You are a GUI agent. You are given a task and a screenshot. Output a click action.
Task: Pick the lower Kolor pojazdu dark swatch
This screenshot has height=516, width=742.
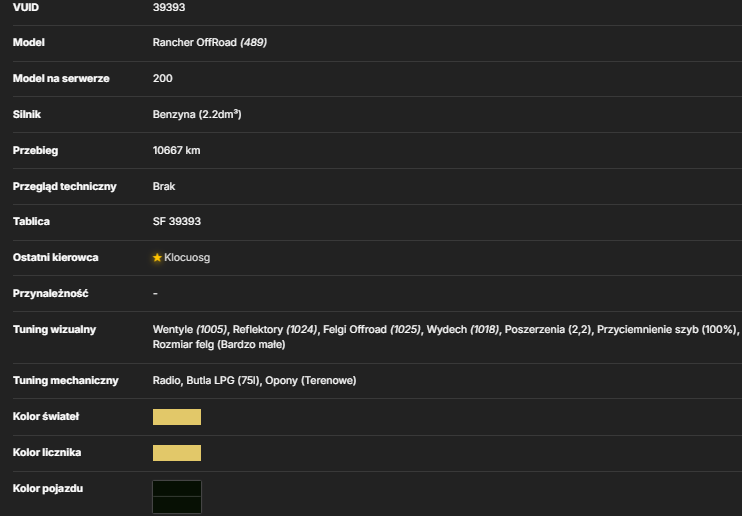coord(177,505)
